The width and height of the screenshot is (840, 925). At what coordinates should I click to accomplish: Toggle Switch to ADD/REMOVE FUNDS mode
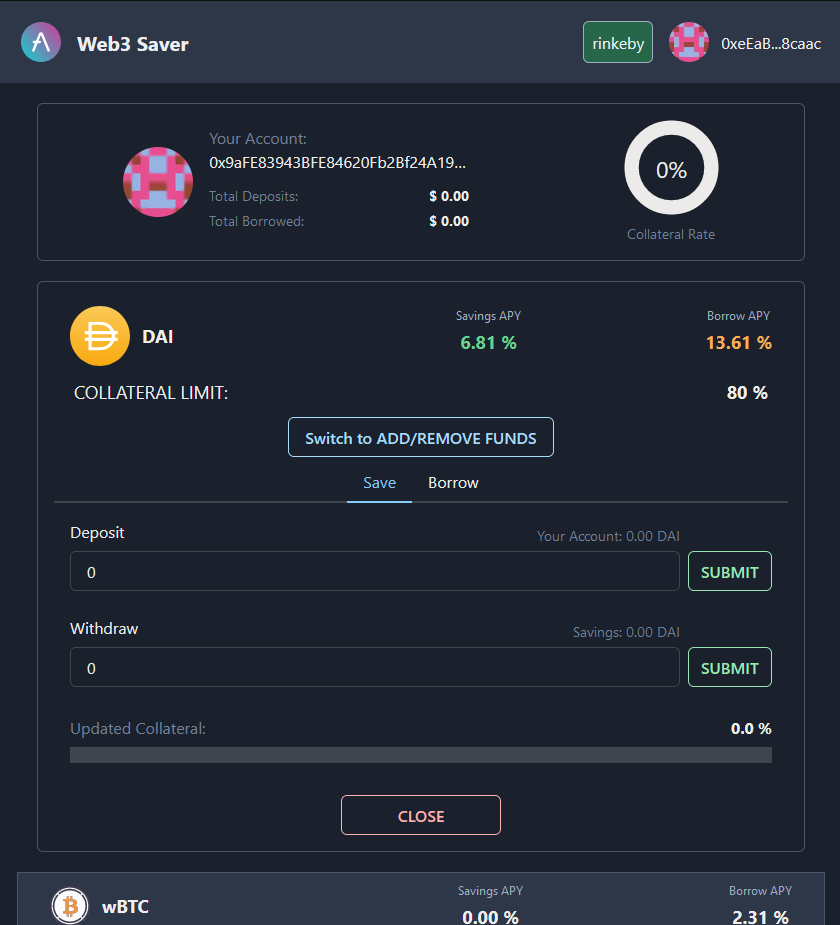(x=421, y=438)
